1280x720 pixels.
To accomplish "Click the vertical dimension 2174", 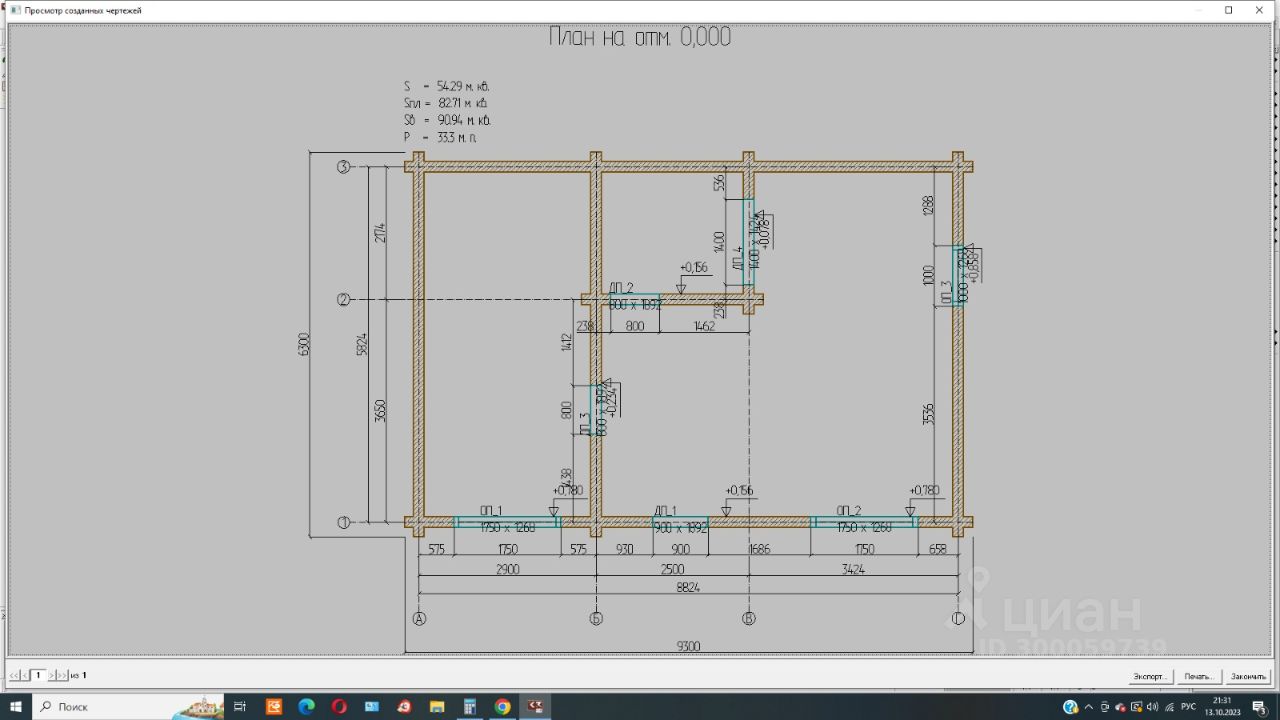I will click(380, 233).
